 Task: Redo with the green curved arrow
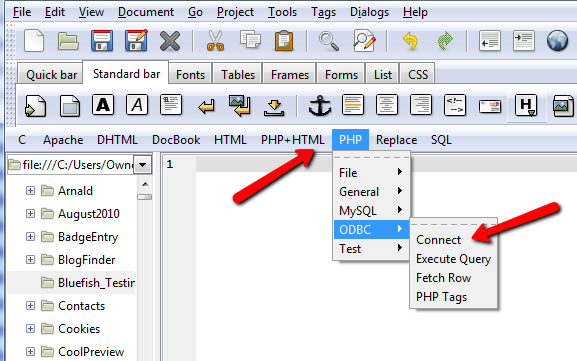point(445,40)
